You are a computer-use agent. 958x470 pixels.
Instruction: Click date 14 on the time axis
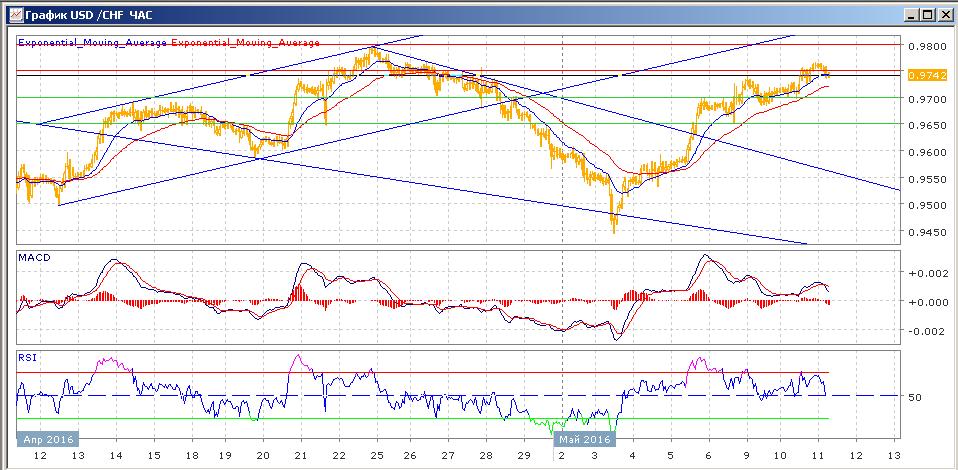[x=116, y=456]
